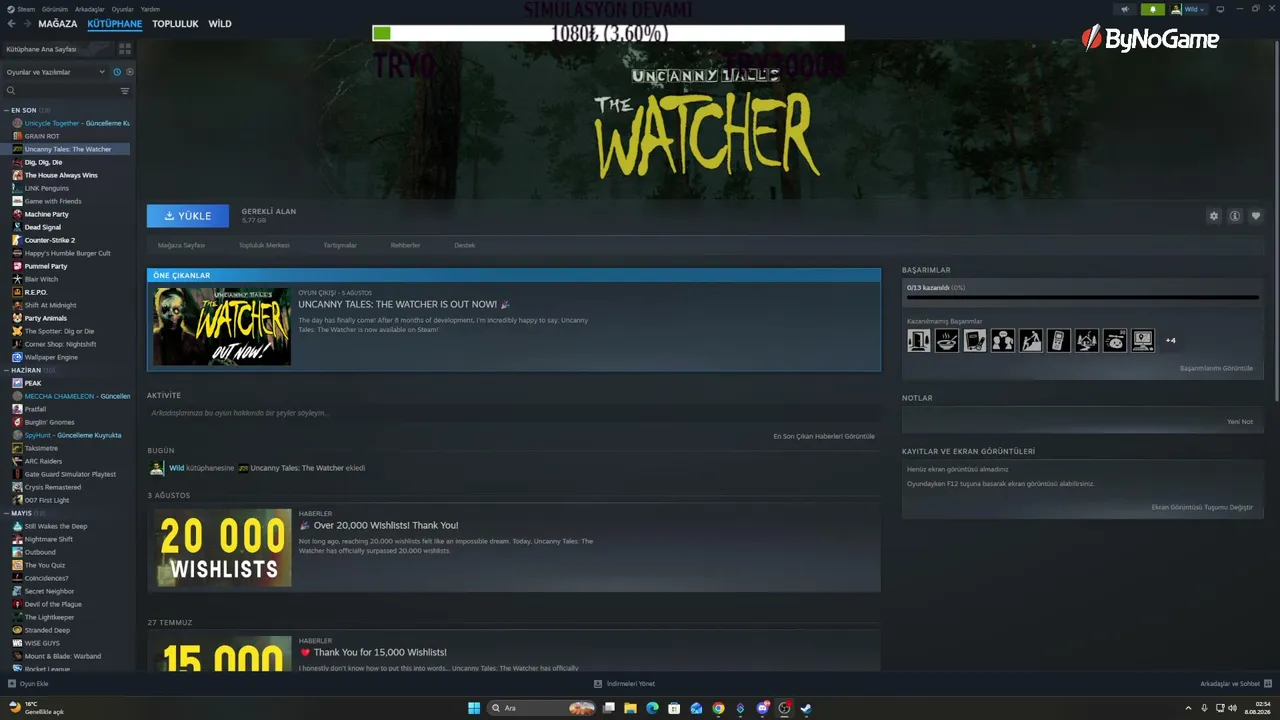
Task: Click first unearned achievement icon
Action: pos(919,340)
